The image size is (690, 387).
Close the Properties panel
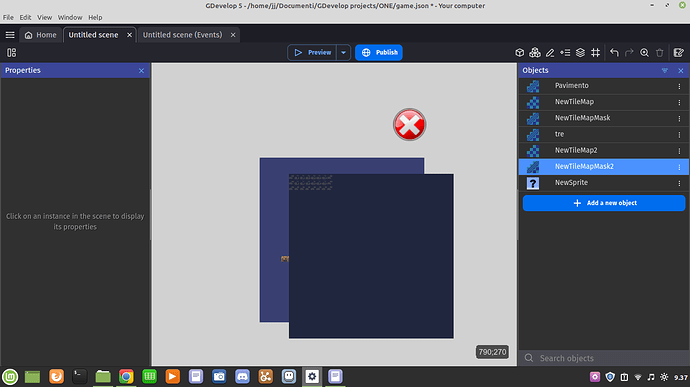[x=141, y=70]
